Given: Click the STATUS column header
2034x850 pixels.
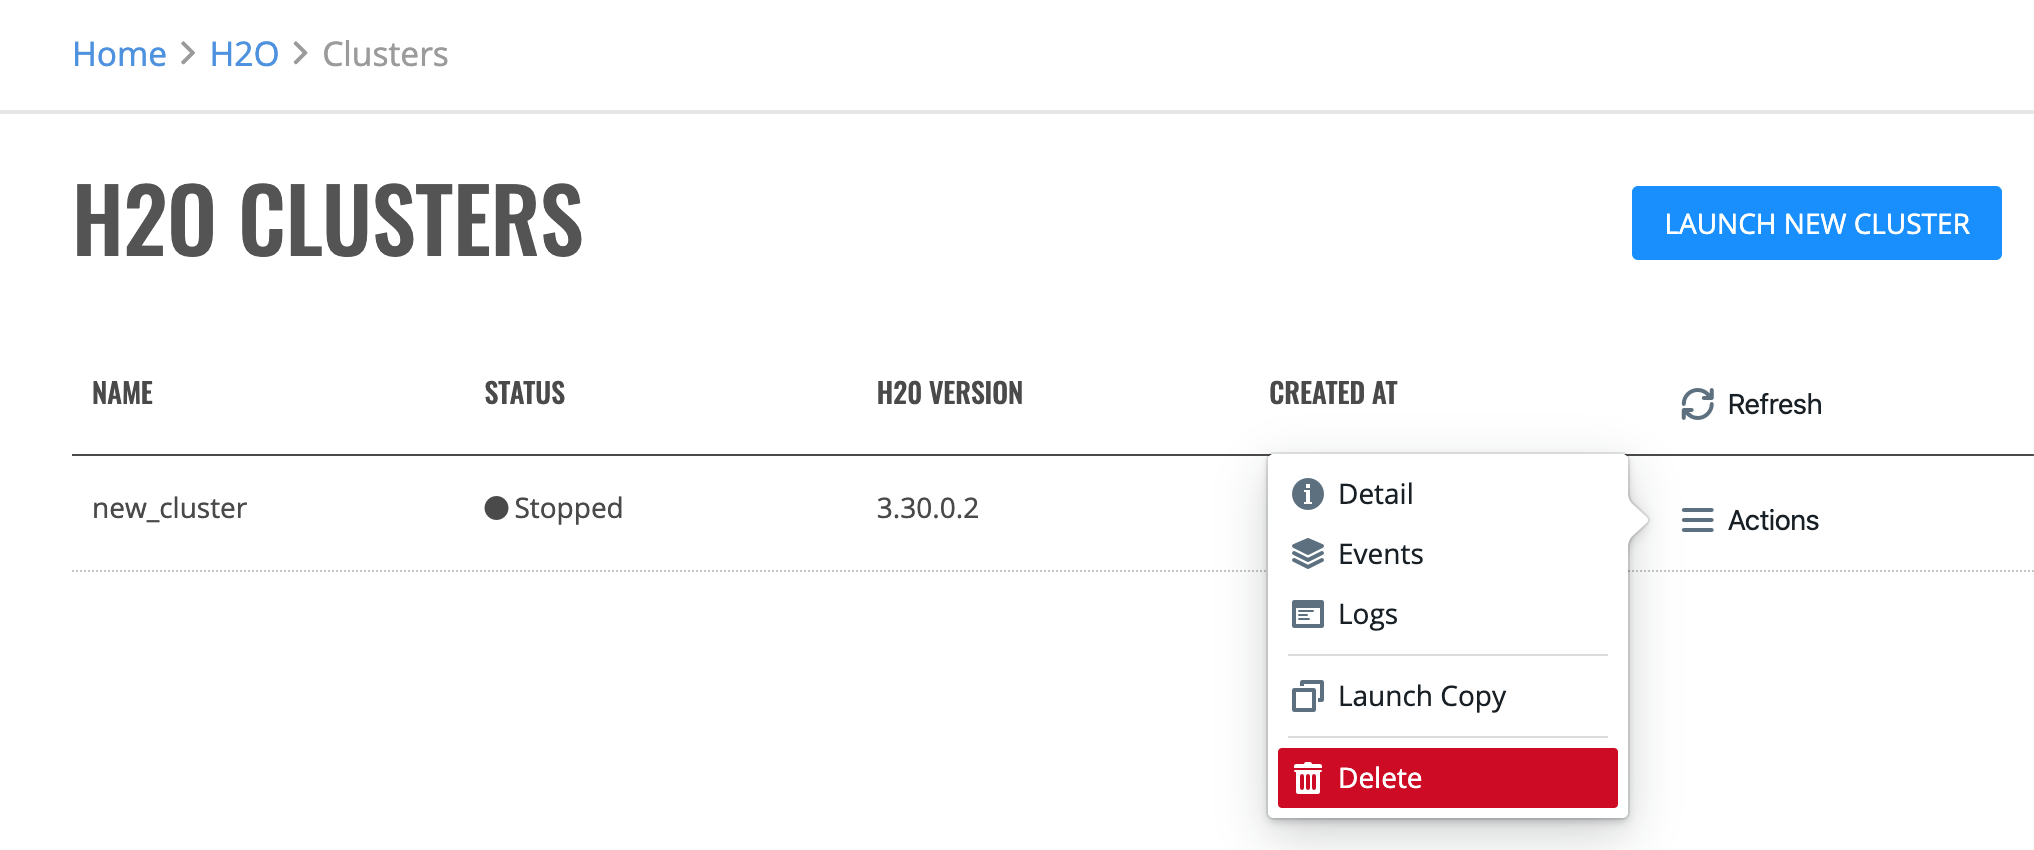Looking at the screenshot, I should [x=525, y=393].
